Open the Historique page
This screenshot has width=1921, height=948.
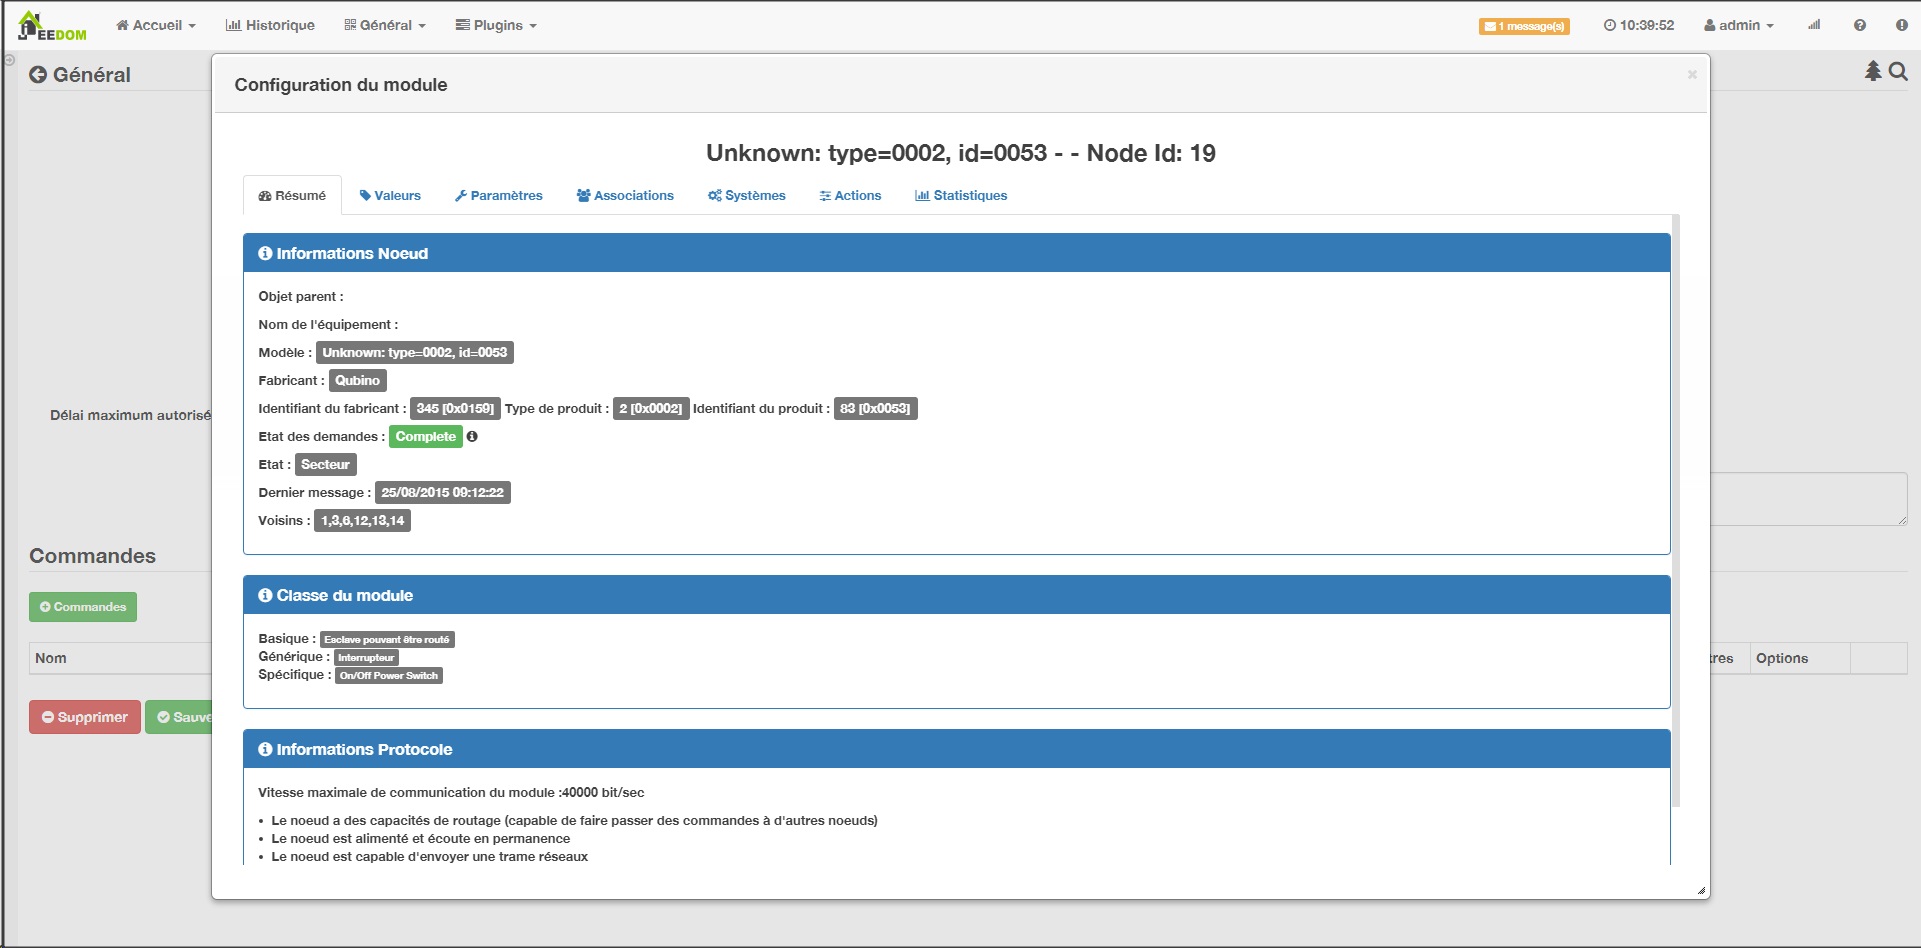click(270, 25)
